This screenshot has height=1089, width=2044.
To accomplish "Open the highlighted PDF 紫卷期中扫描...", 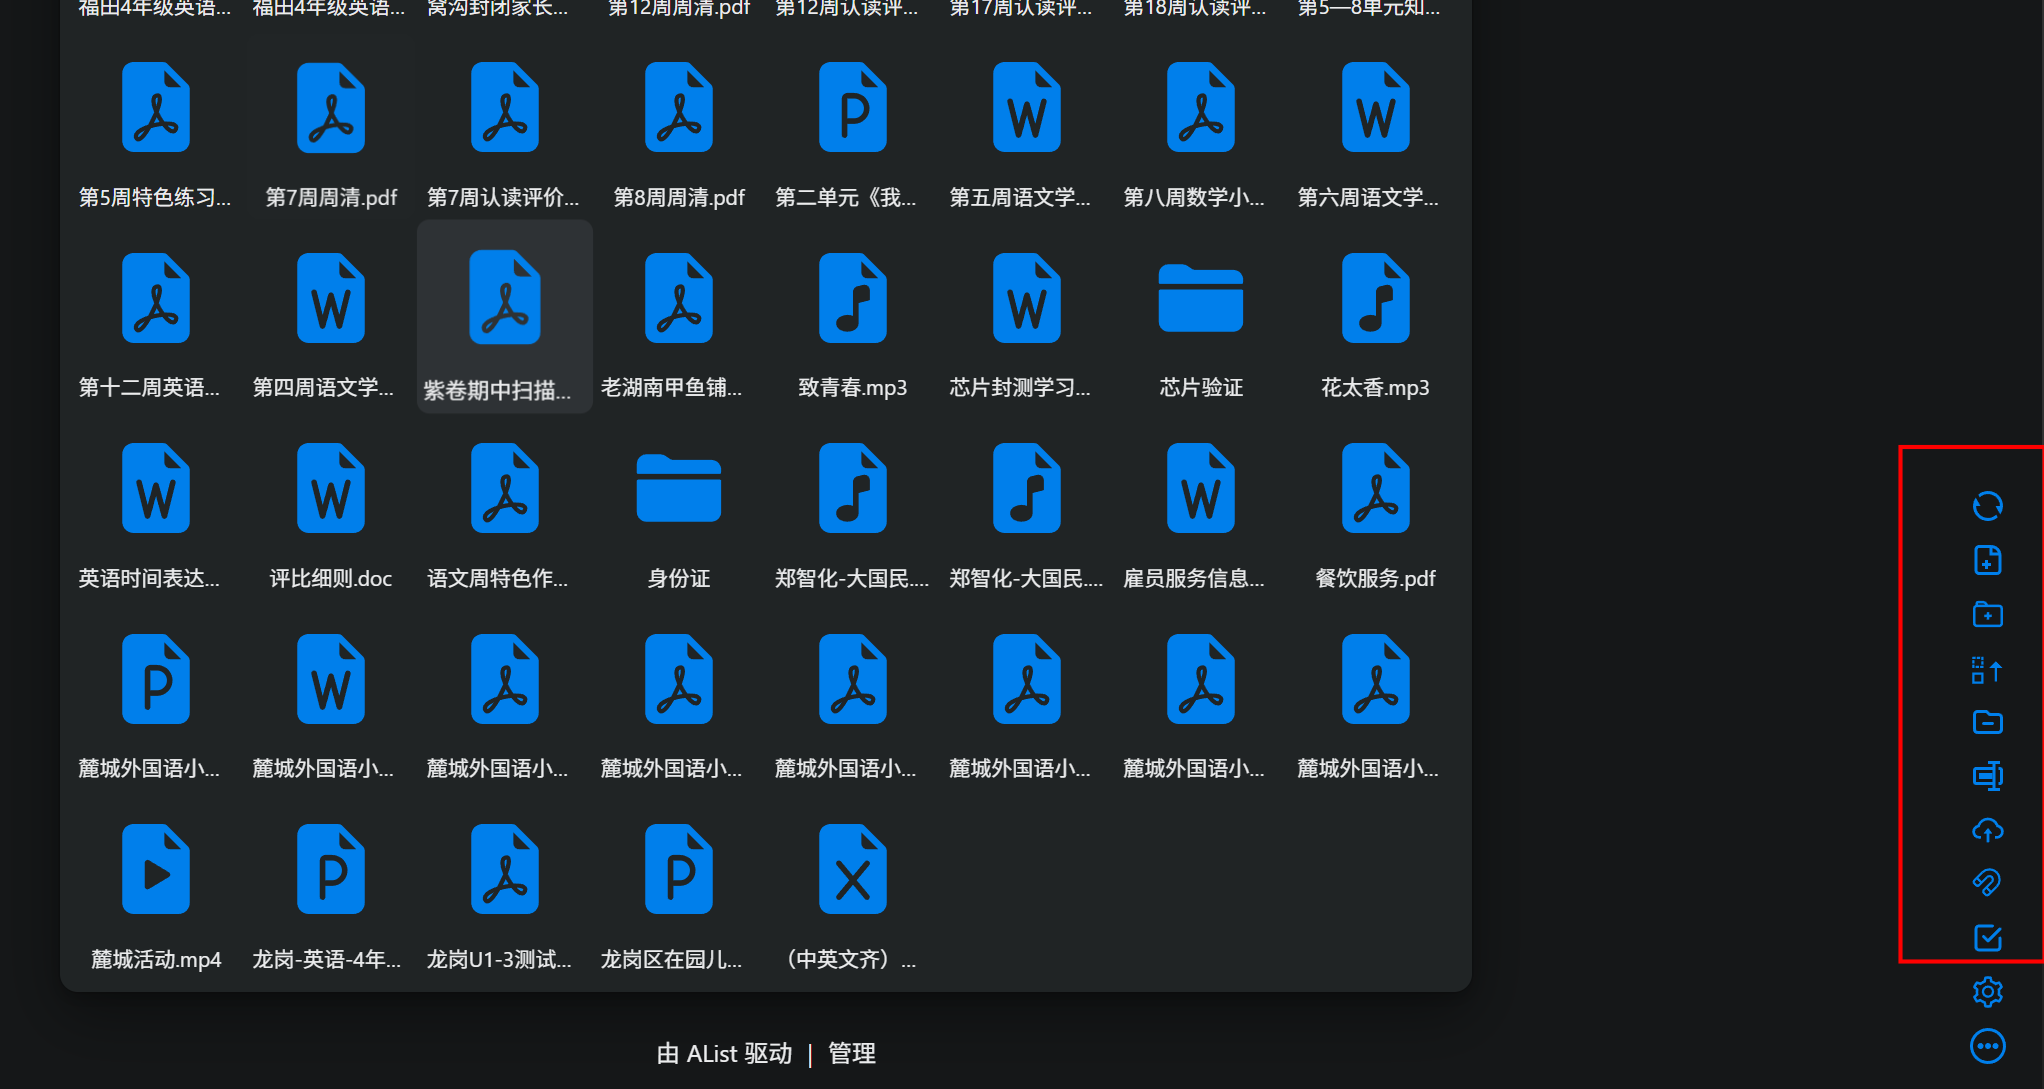I will pyautogui.click(x=504, y=316).
